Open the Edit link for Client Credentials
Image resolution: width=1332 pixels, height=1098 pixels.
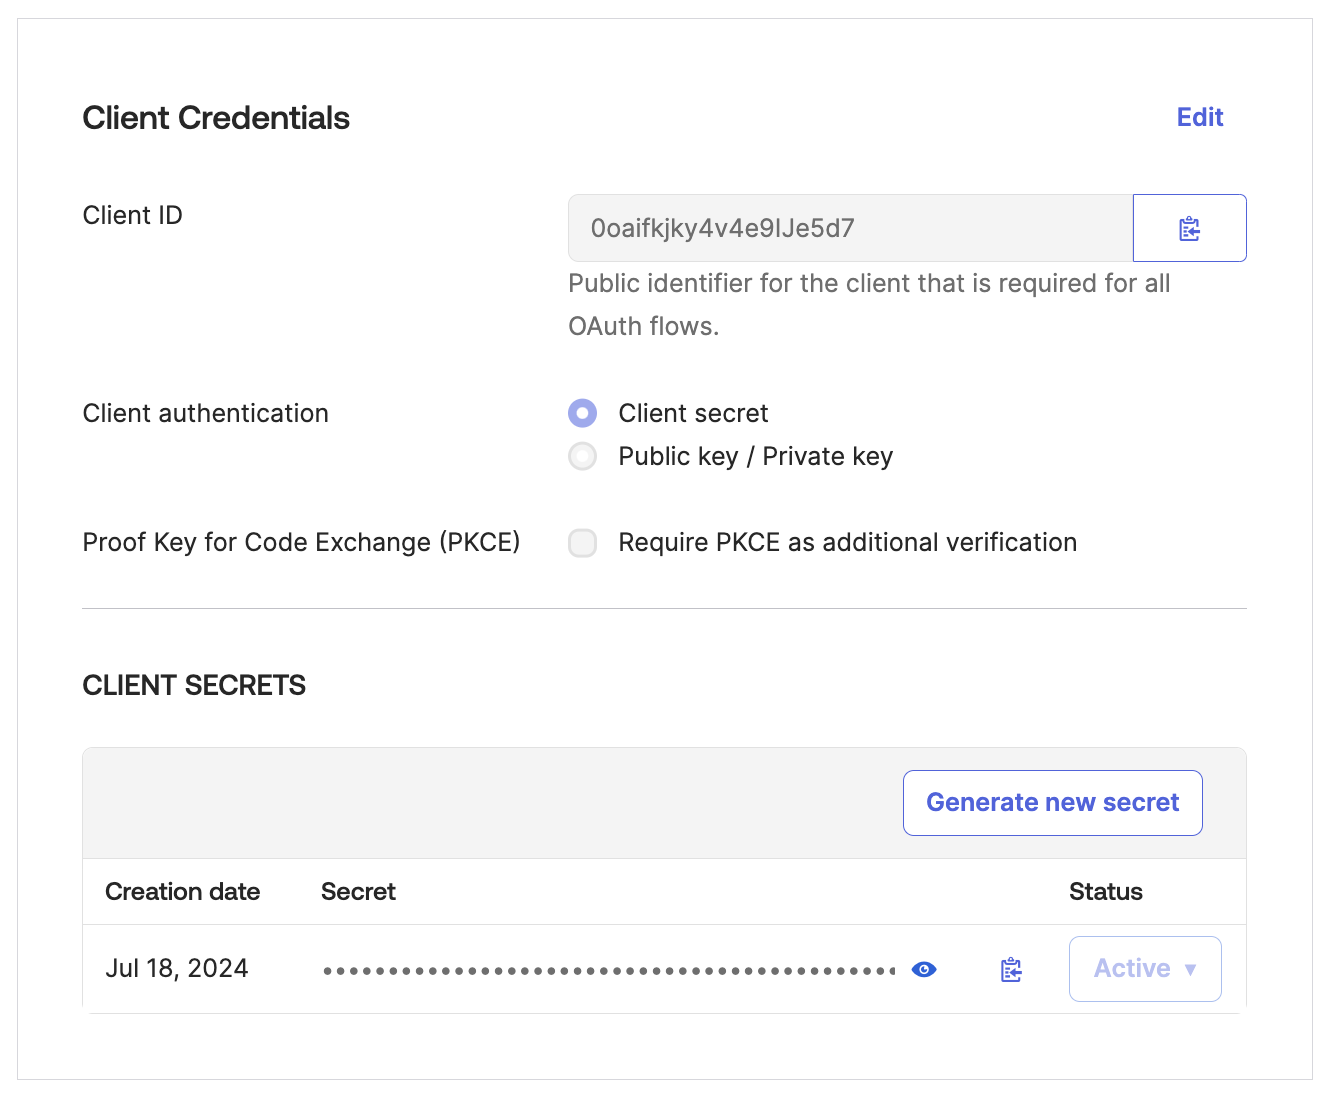pyautogui.click(x=1199, y=117)
